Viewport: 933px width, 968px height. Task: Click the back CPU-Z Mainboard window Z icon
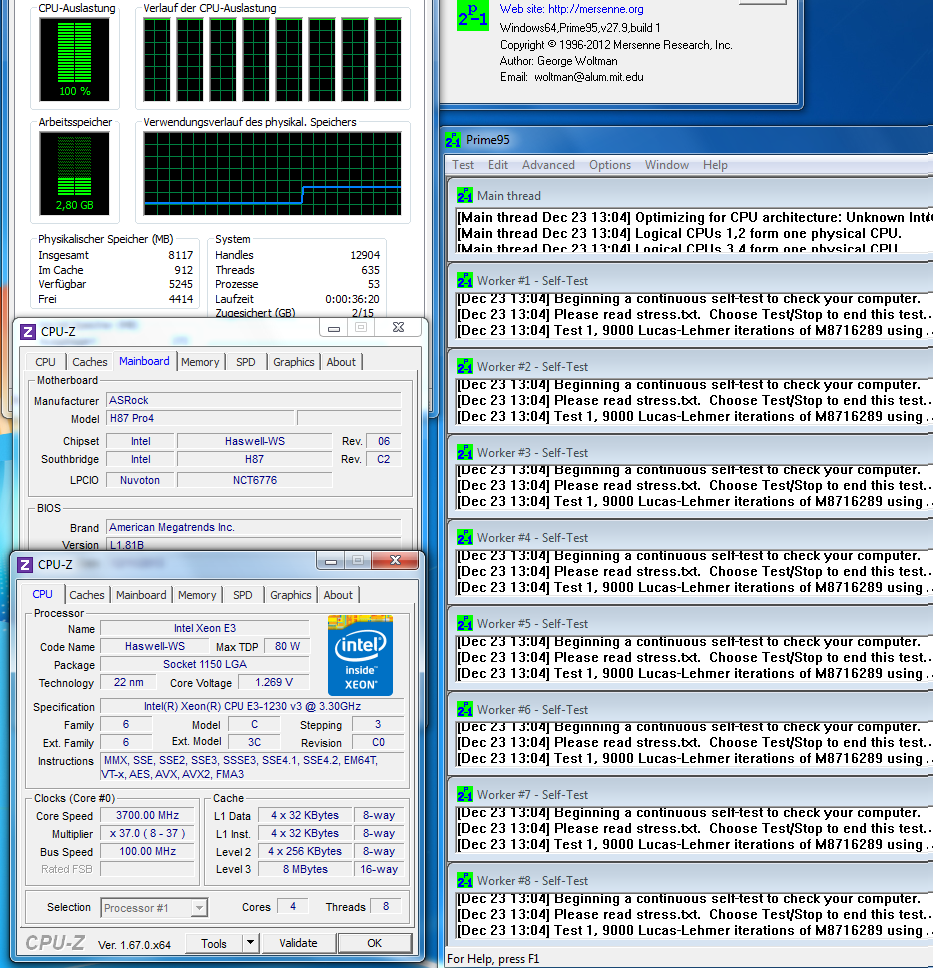pos(28,332)
